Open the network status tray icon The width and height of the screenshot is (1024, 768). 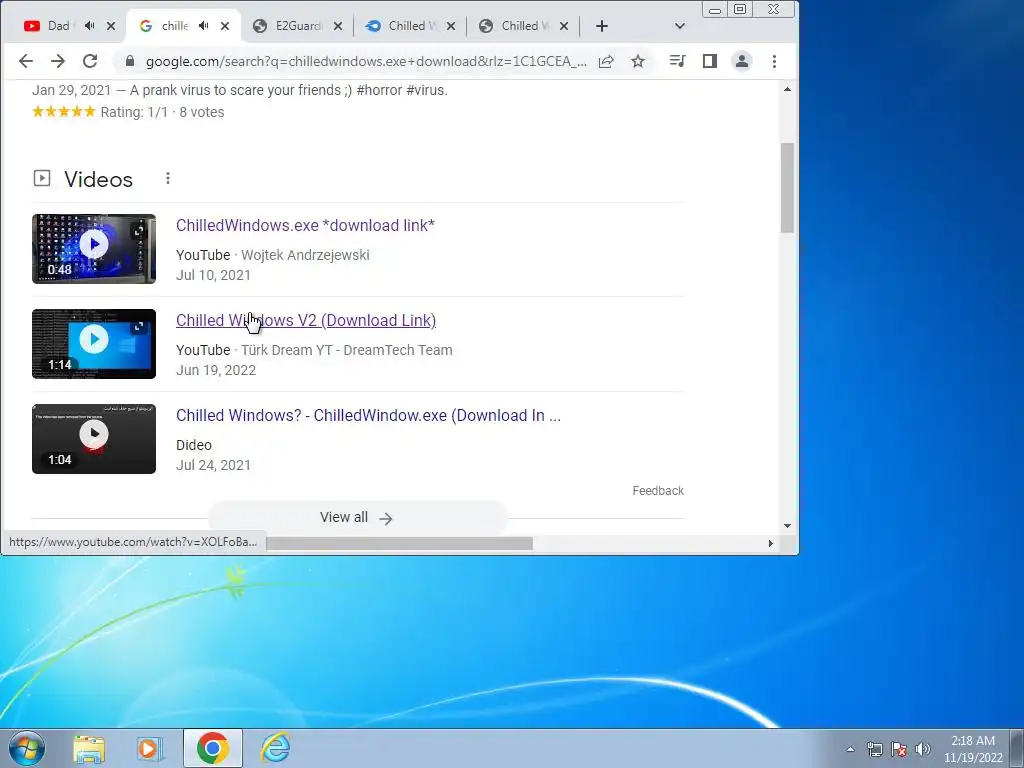(x=874, y=749)
